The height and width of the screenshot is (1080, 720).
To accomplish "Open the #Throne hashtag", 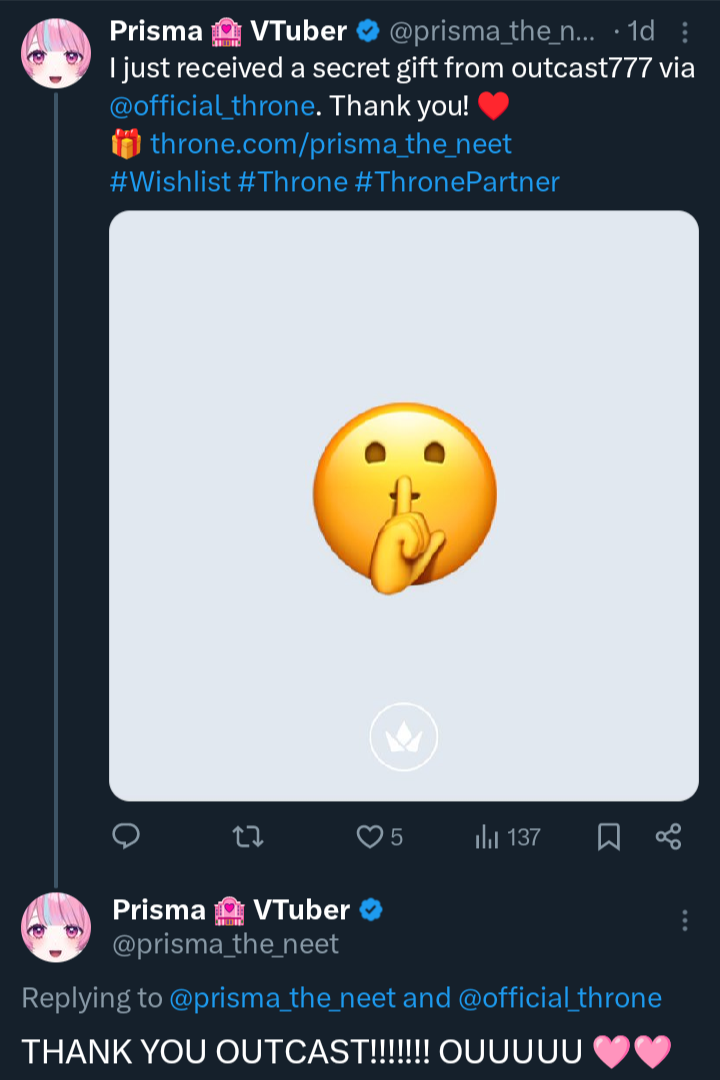I will click(293, 182).
